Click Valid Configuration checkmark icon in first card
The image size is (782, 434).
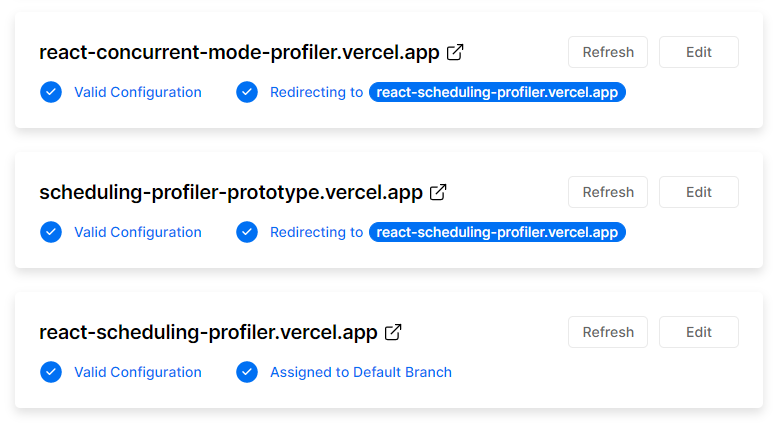pos(51,92)
